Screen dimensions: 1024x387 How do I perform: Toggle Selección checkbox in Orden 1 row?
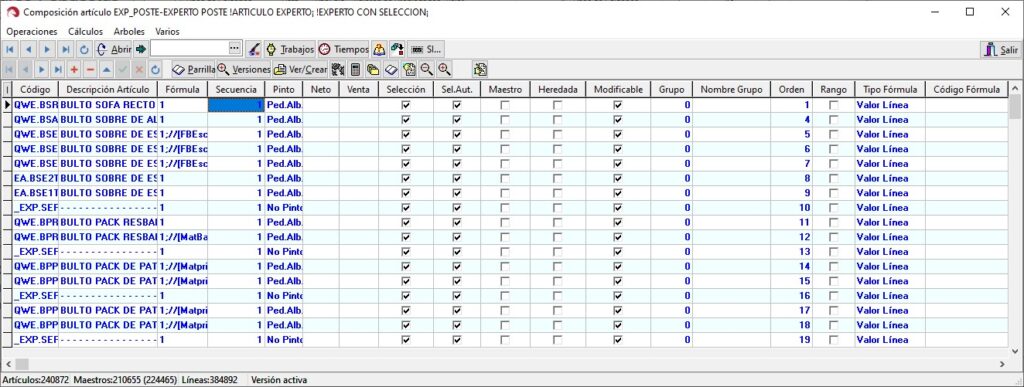406,105
